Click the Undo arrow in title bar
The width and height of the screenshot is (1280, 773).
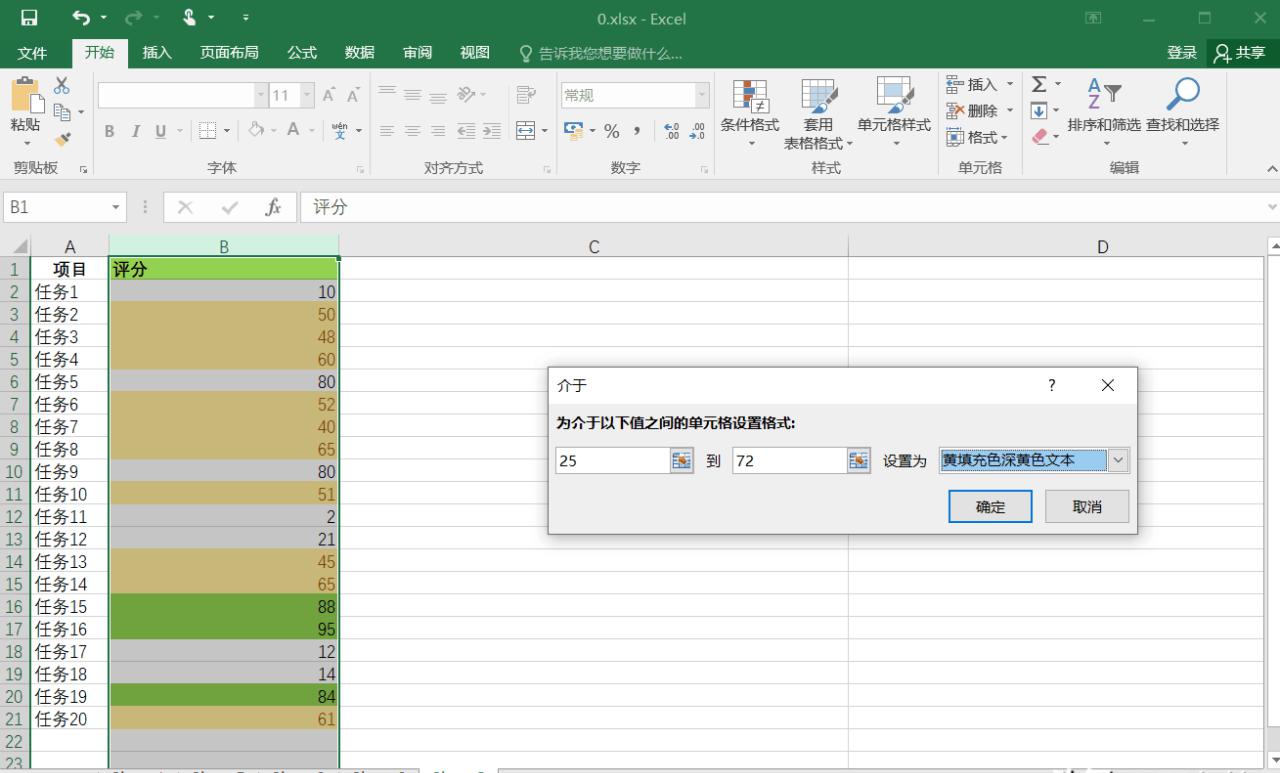point(80,18)
